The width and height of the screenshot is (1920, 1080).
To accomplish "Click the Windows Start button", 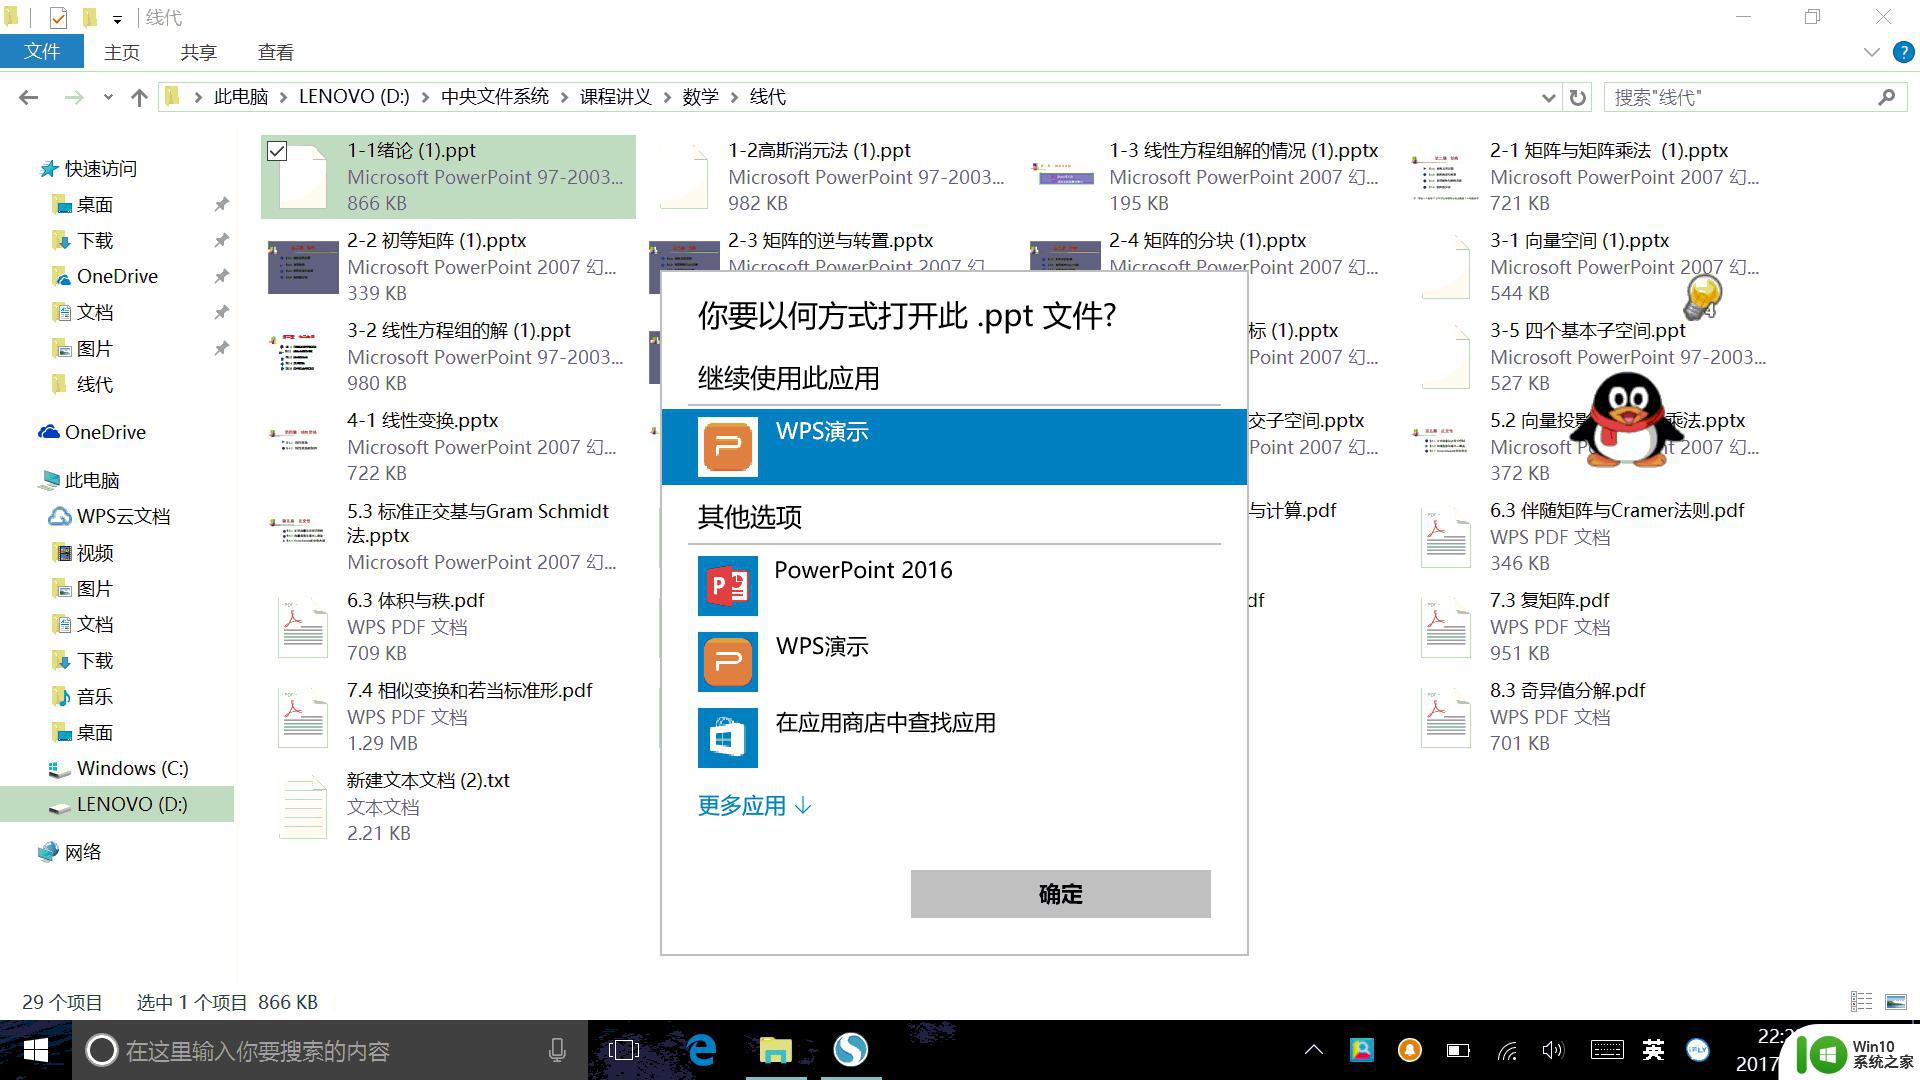I will coord(35,1050).
